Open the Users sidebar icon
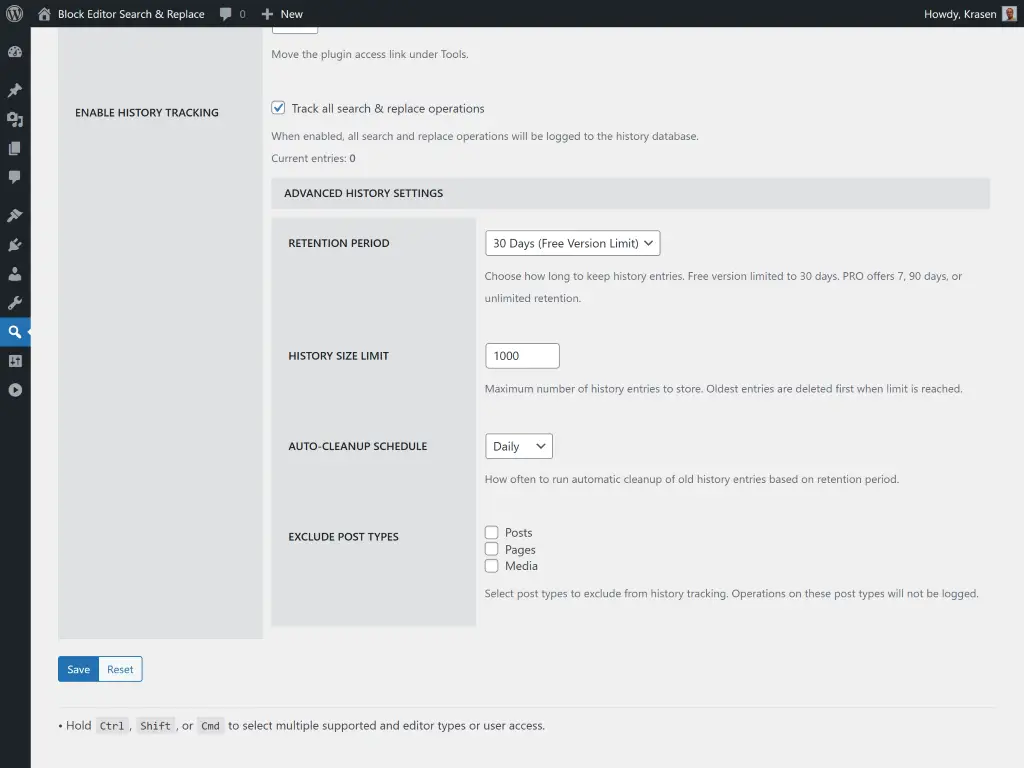1024x768 pixels. (14, 273)
